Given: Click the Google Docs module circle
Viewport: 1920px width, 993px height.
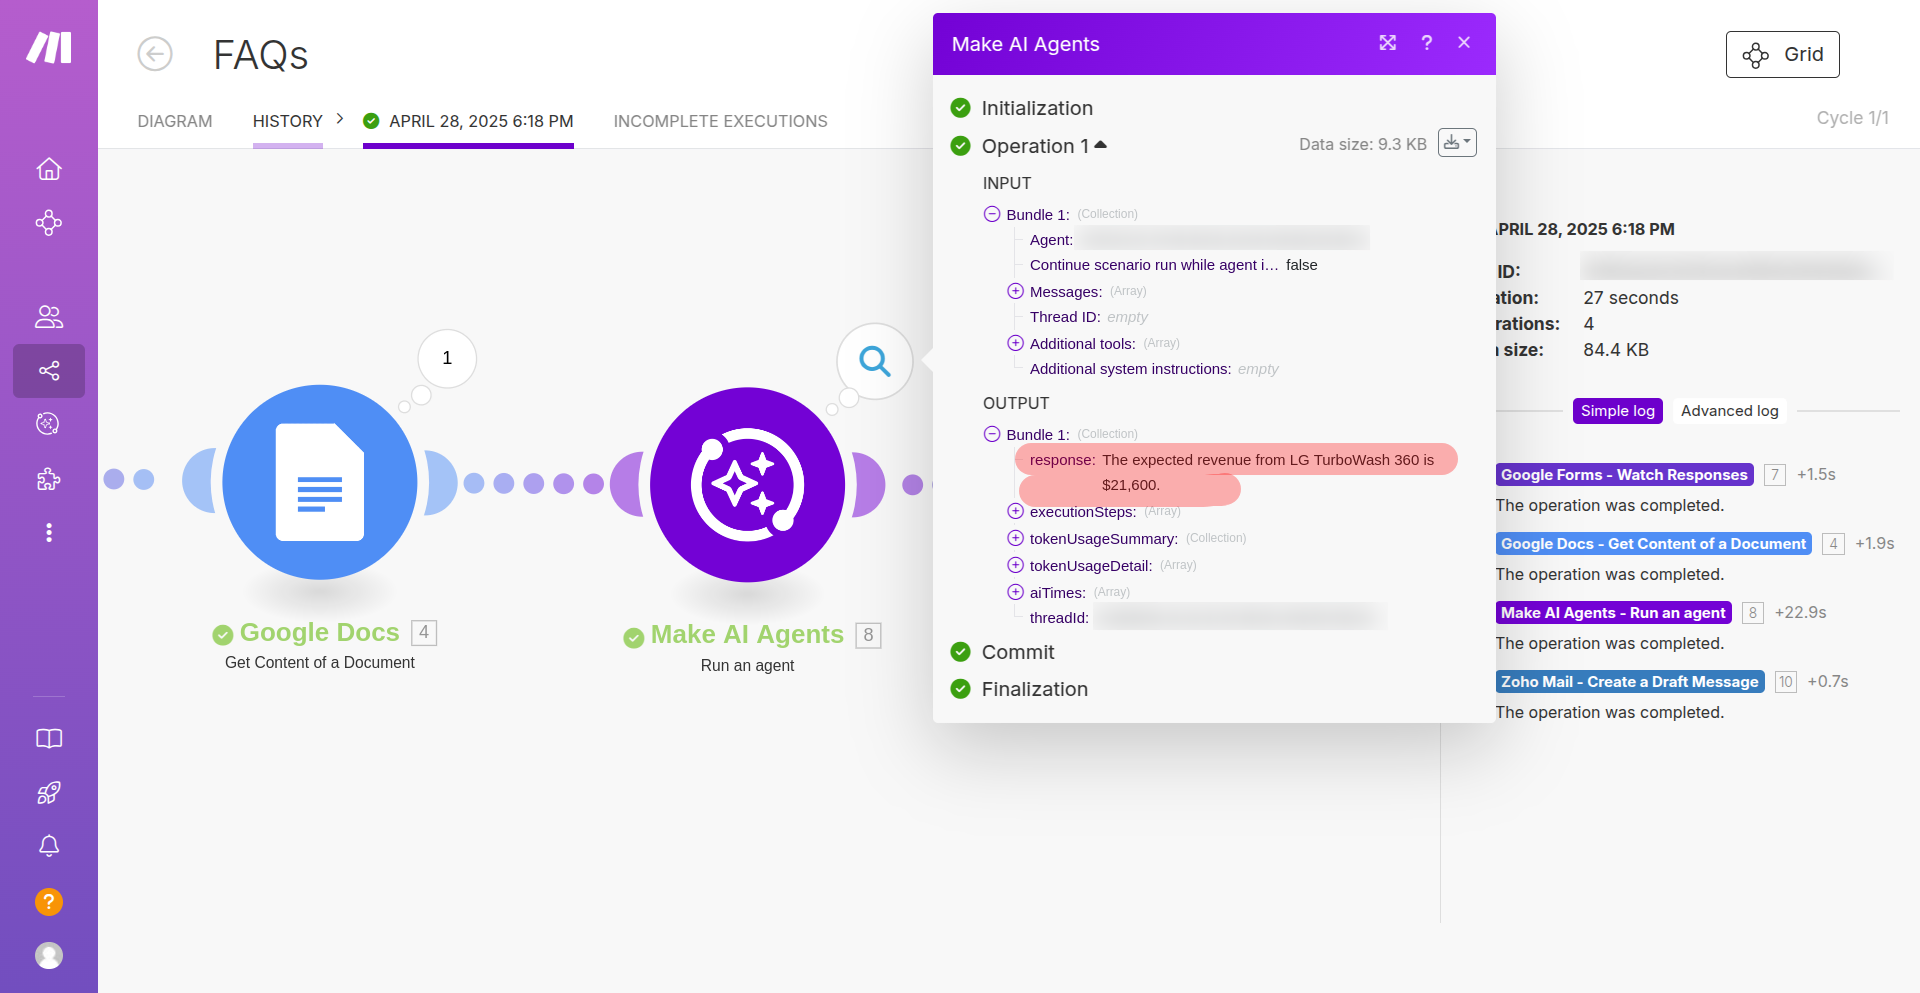Looking at the screenshot, I should click(320, 483).
